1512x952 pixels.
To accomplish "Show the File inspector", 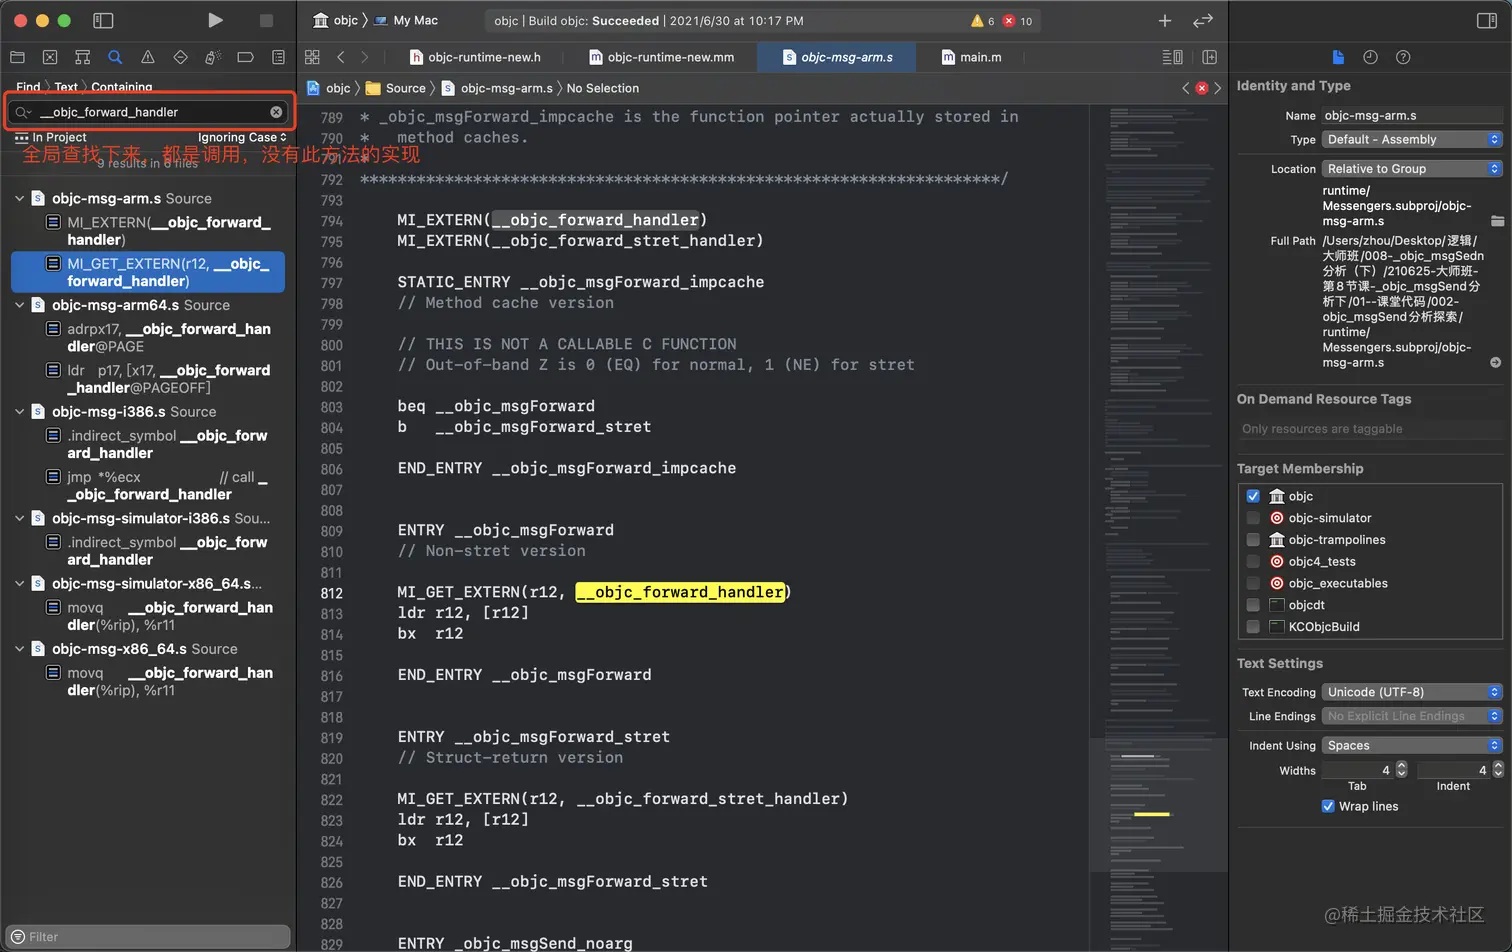I will (x=1338, y=57).
